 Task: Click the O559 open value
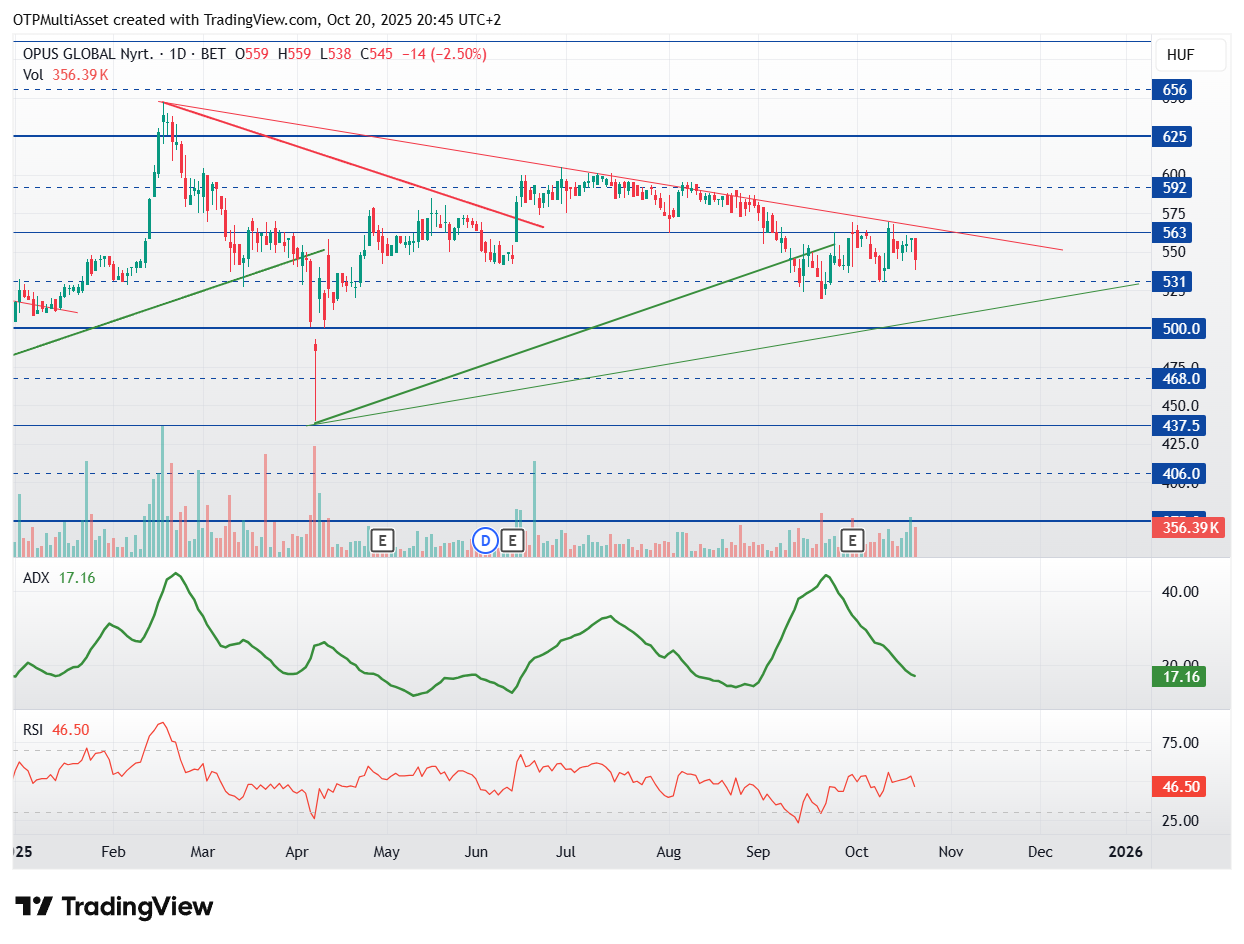click(251, 54)
